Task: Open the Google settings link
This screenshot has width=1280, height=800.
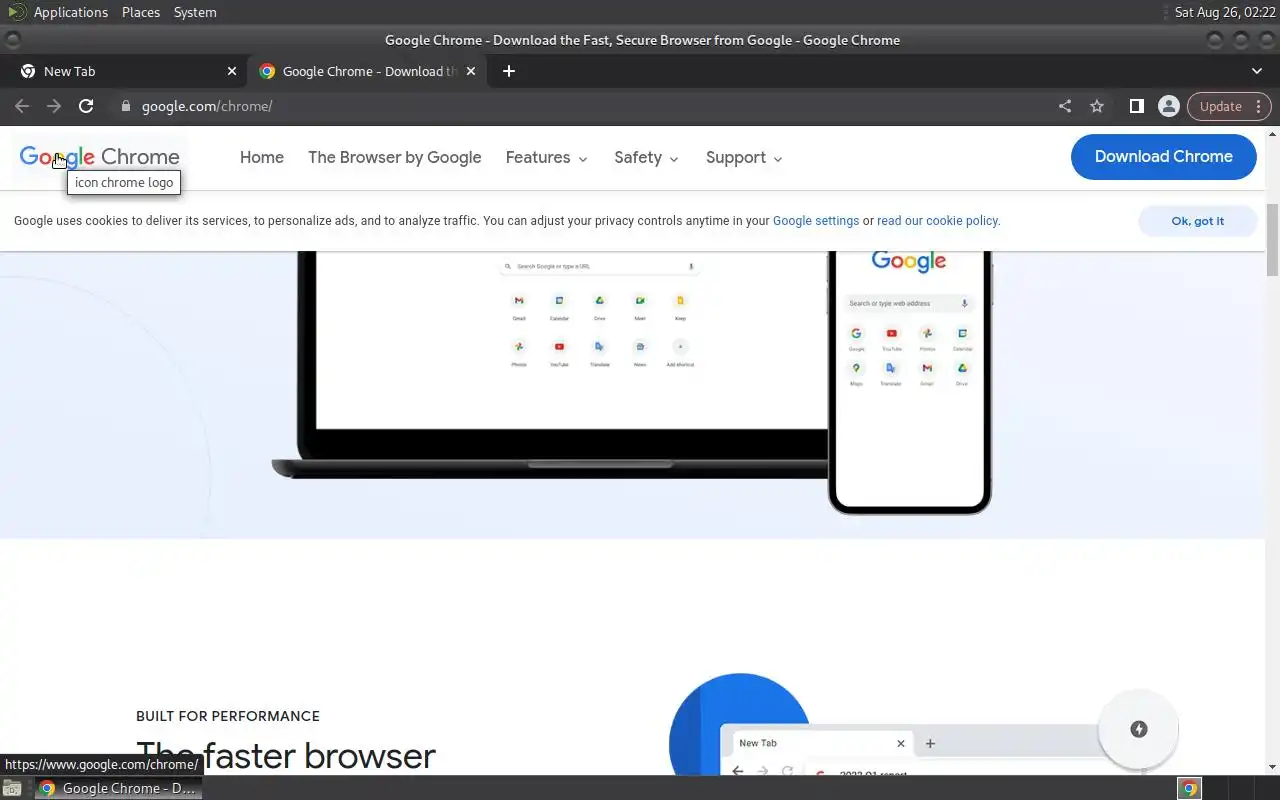Action: click(816, 221)
